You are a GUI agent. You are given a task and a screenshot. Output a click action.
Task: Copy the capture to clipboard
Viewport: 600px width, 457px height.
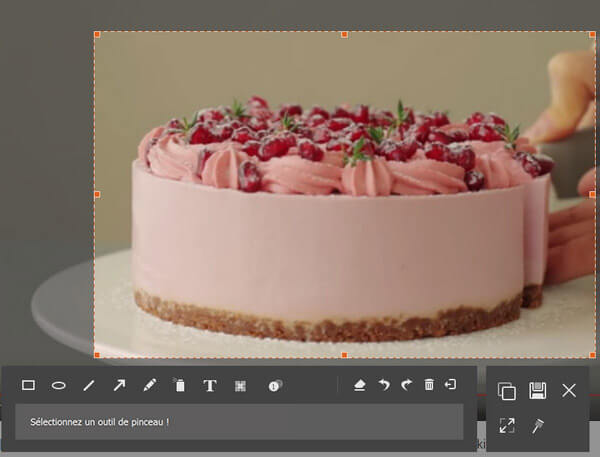[x=507, y=391]
